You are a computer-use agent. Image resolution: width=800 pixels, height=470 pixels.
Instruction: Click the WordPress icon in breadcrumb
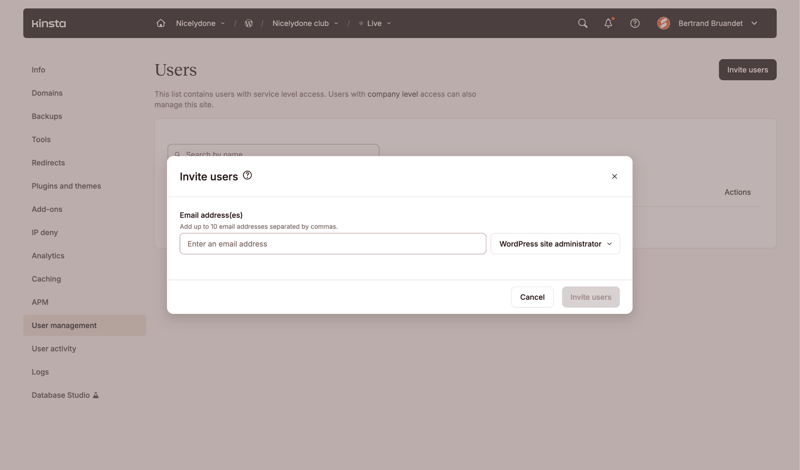248,23
